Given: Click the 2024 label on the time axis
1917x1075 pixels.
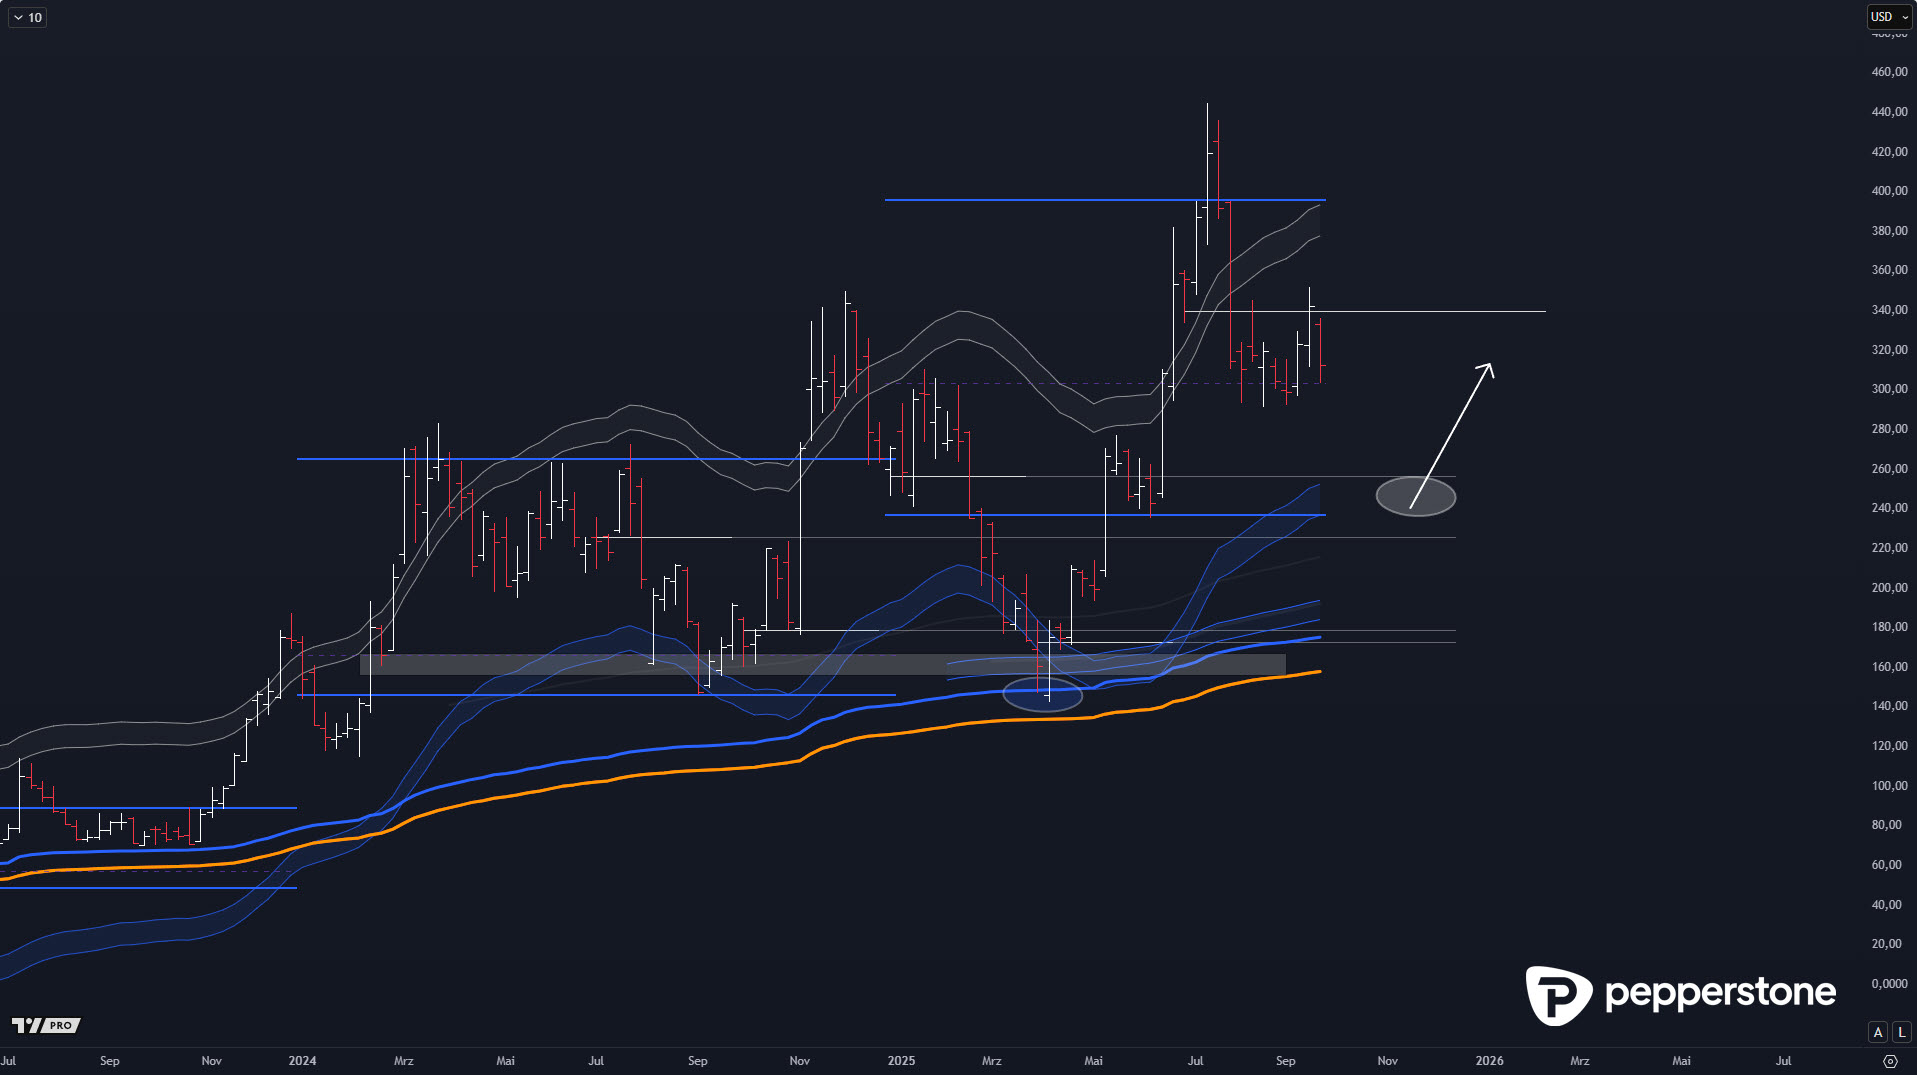Looking at the screenshot, I should (302, 1061).
